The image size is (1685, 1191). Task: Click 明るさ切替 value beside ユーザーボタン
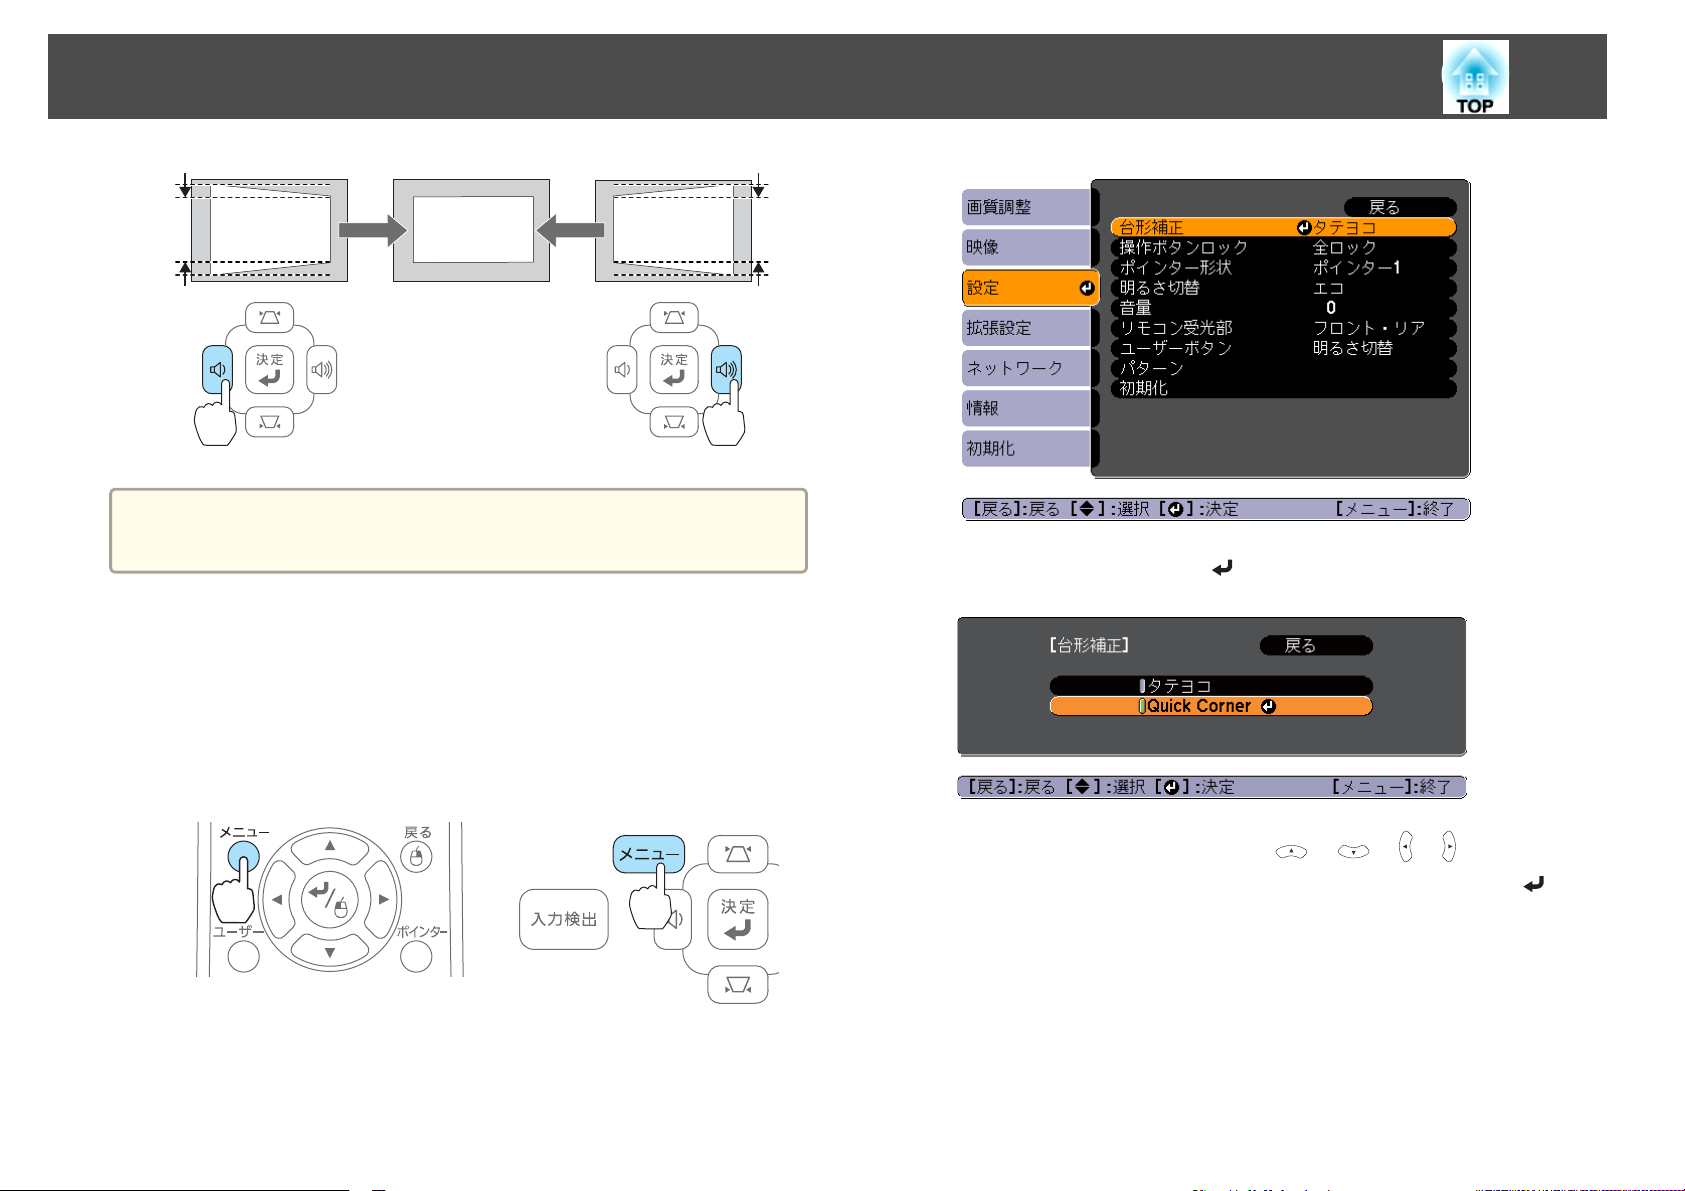point(1353,347)
